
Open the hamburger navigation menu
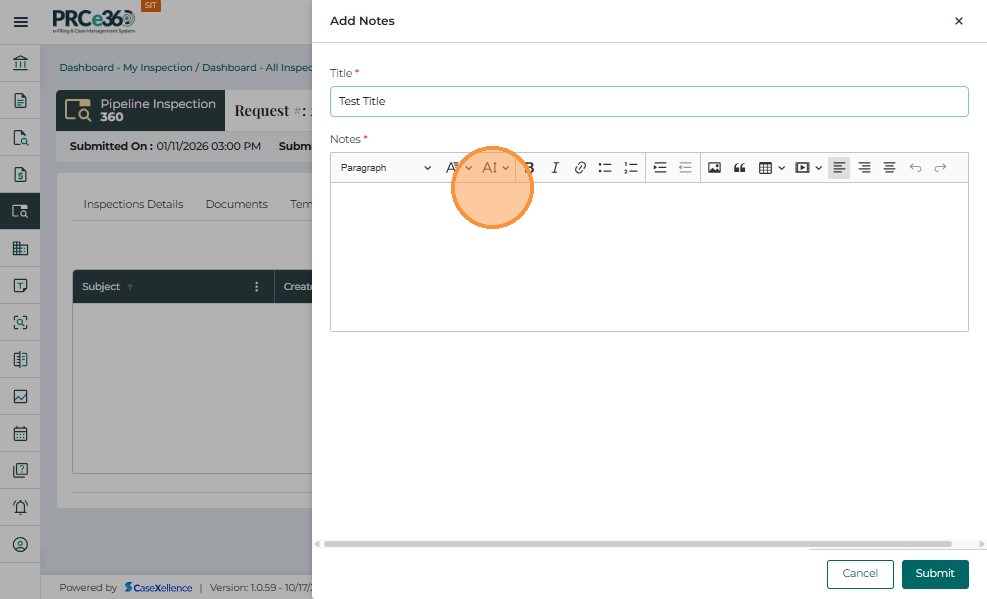coord(20,22)
